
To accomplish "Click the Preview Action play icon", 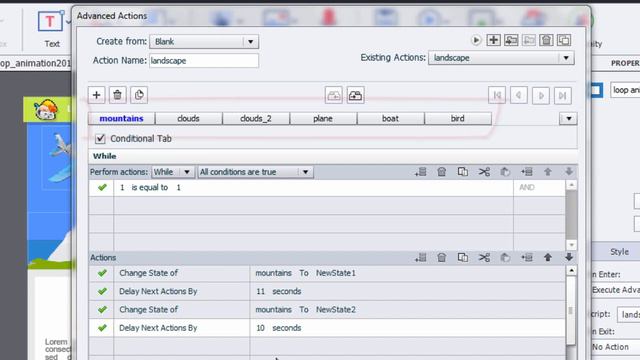I will tap(476, 40).
